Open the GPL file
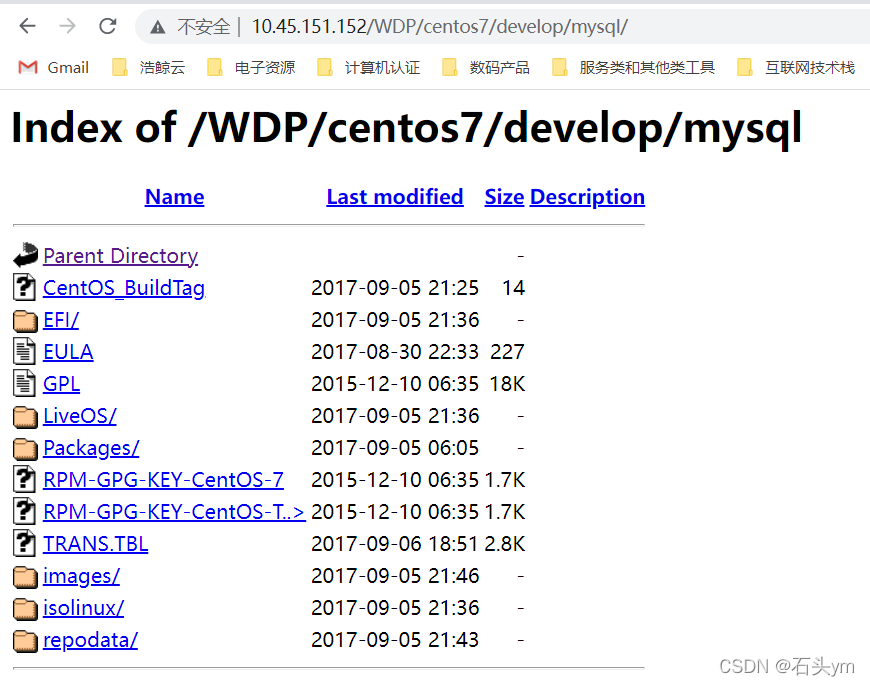870x686 pixels. click(62, 384)
